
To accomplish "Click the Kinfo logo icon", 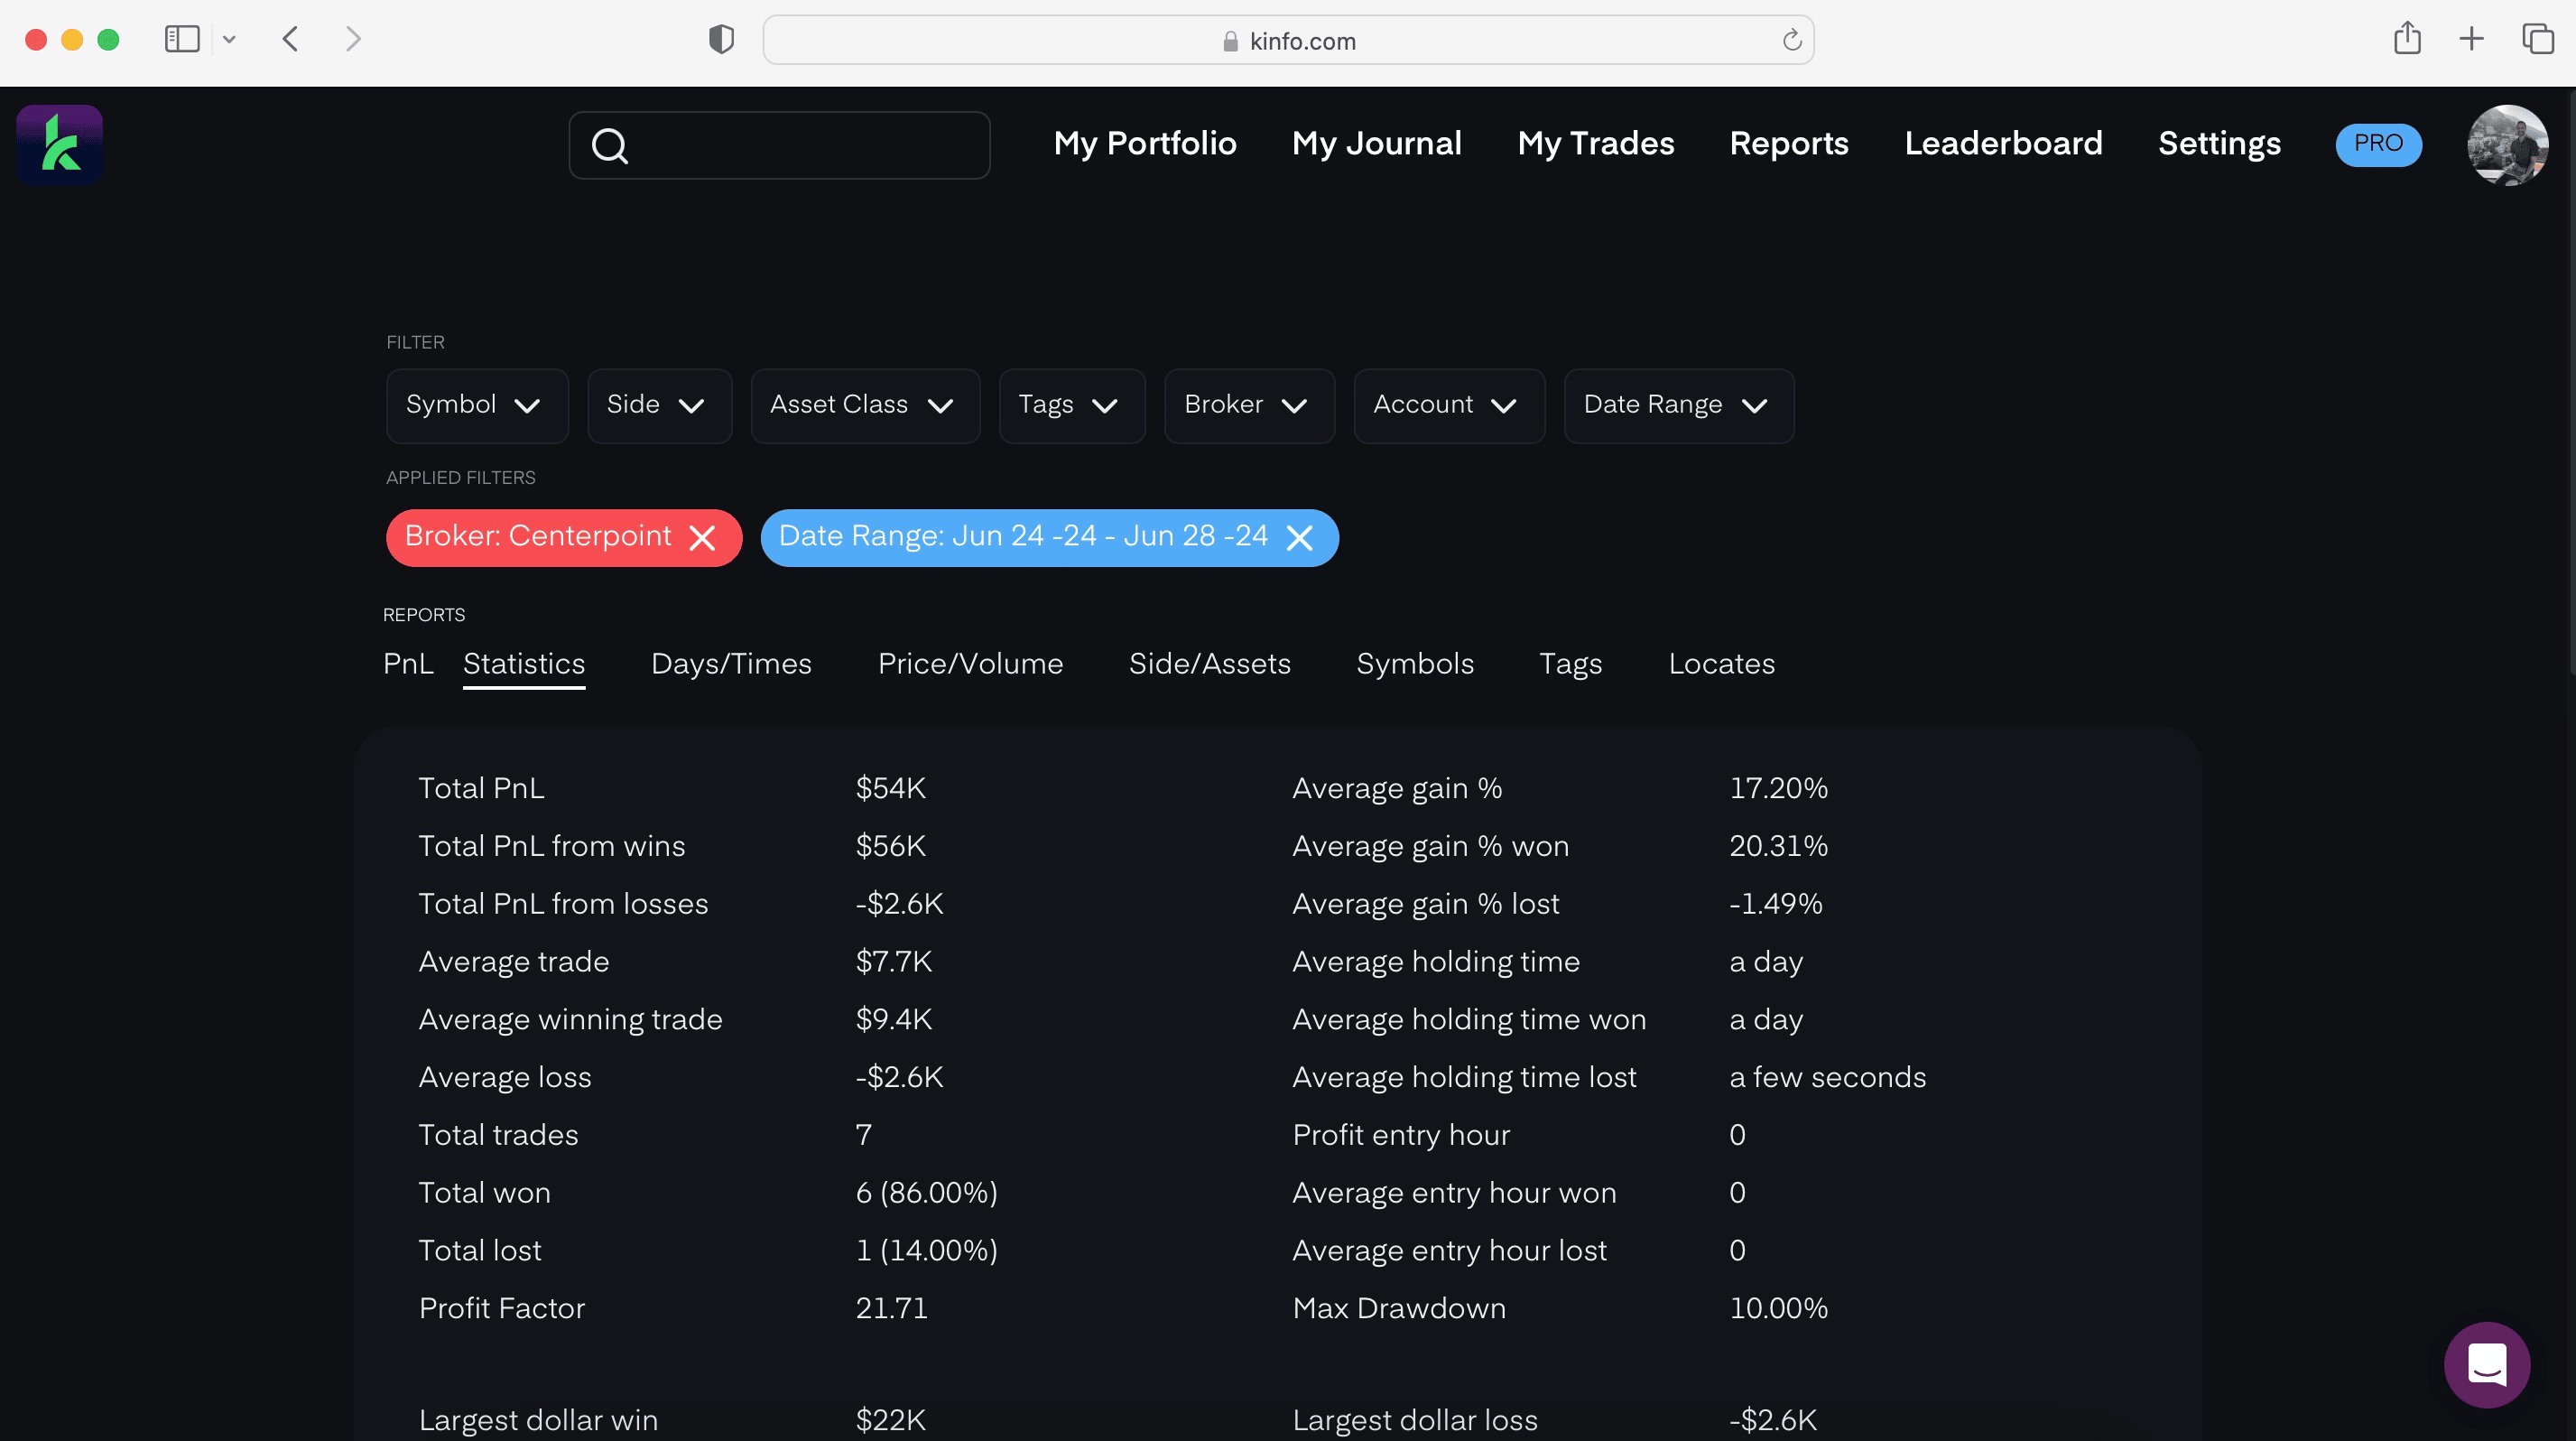I will (60, 145).
